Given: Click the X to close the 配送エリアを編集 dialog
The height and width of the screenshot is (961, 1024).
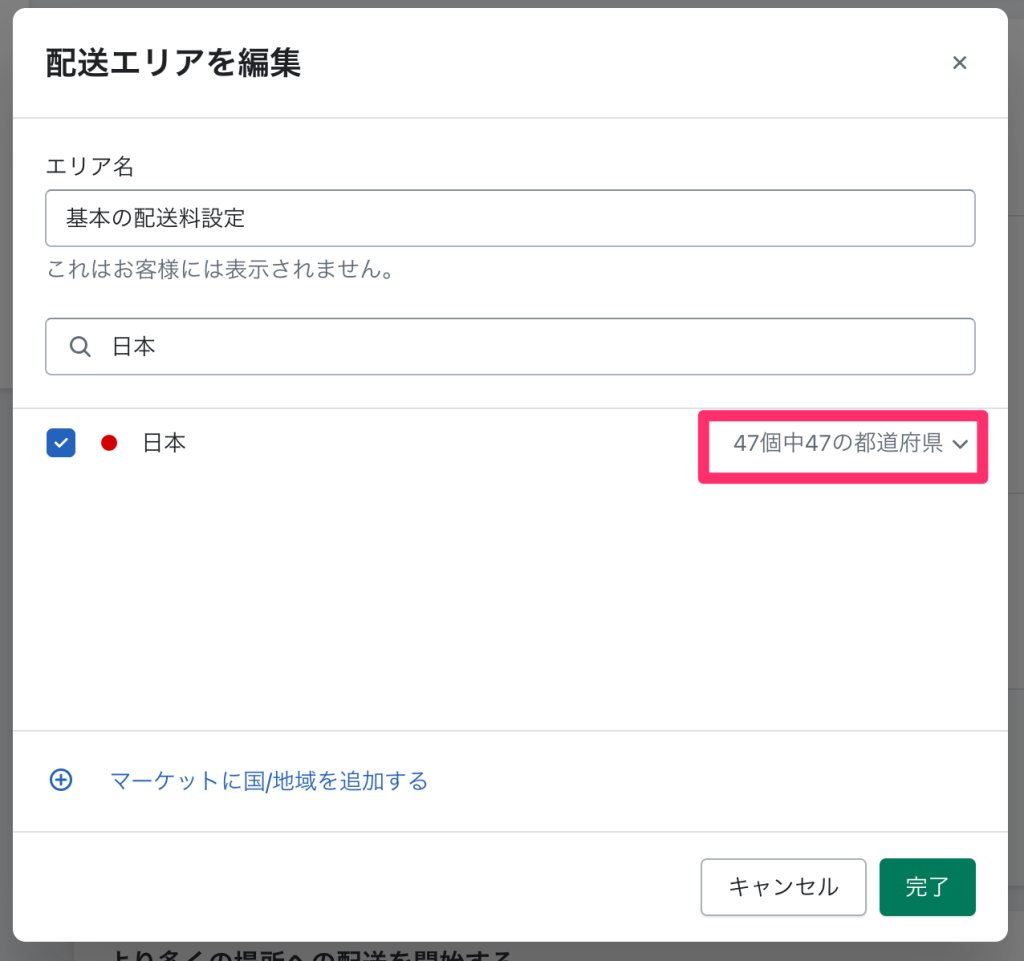Looking at the screenshot, I should (x=959, y=62).
